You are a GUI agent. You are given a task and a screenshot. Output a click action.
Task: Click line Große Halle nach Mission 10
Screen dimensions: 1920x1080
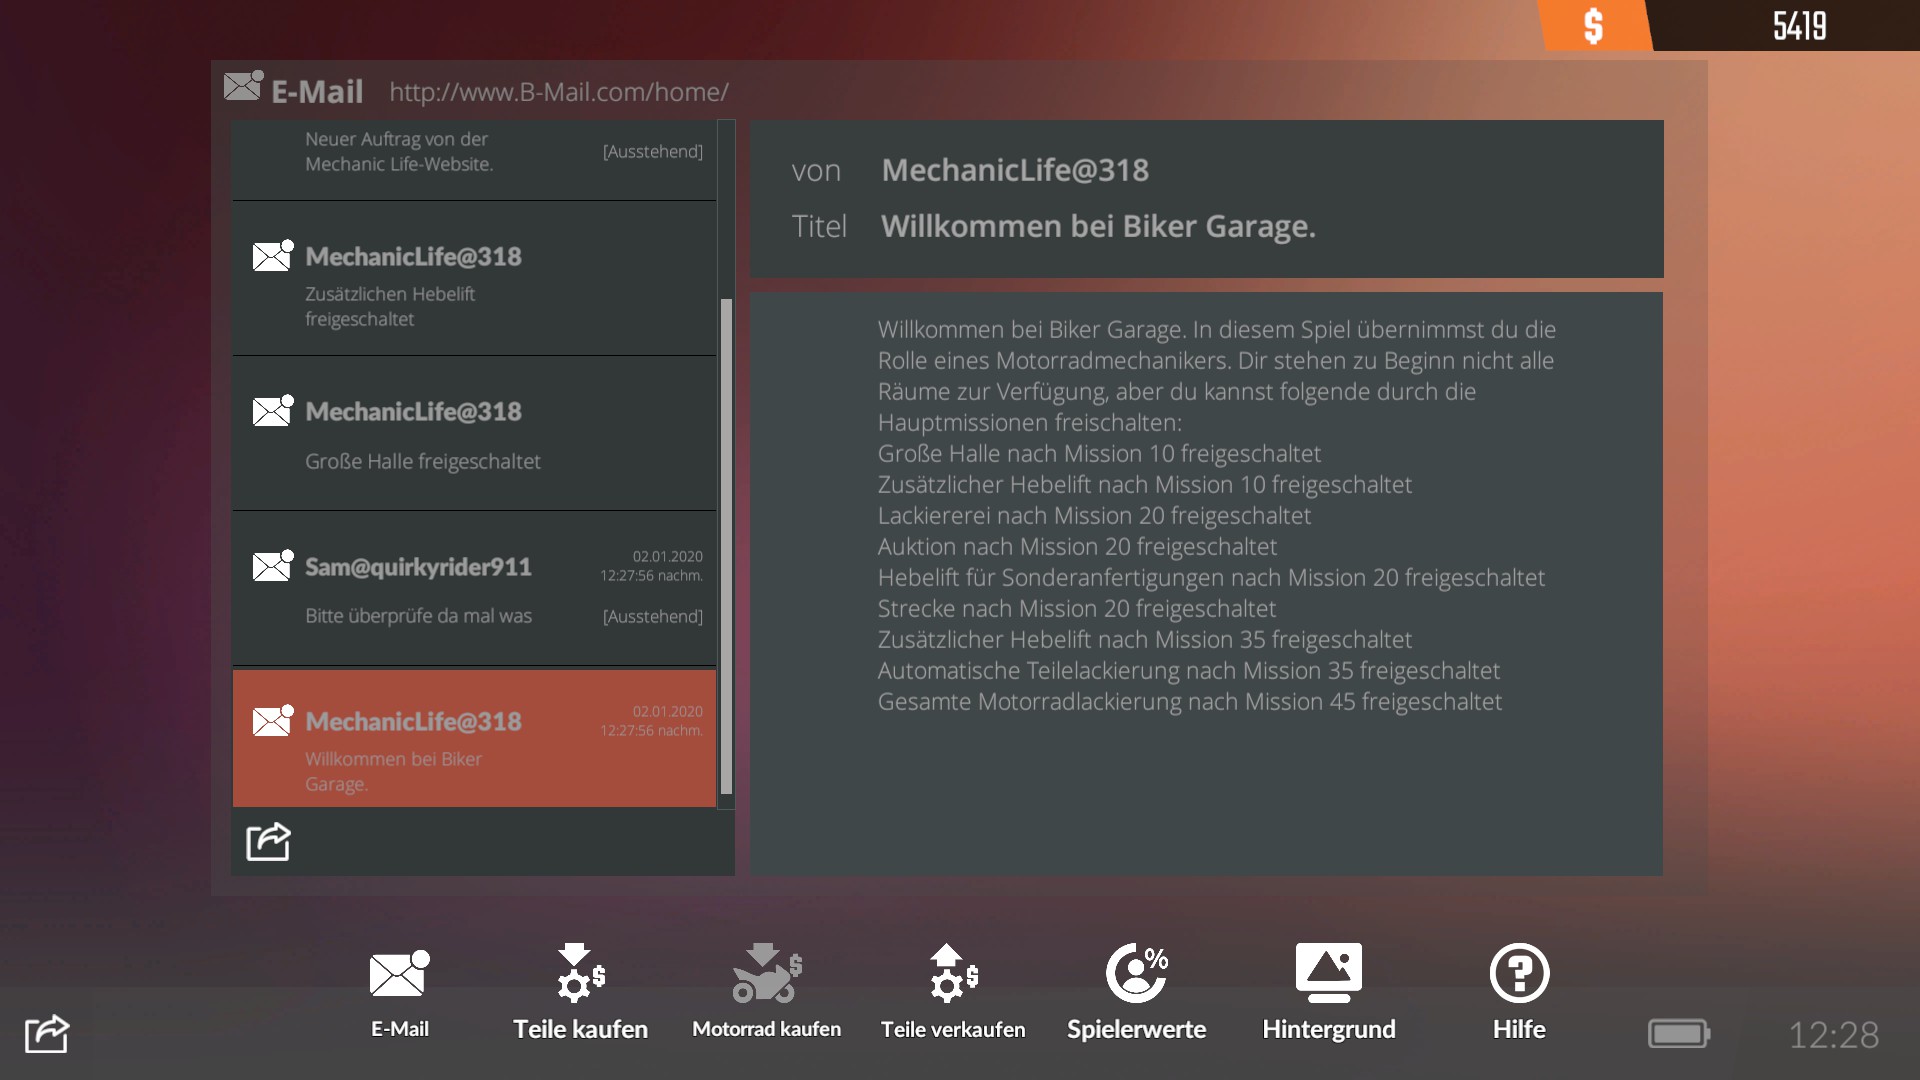coord(1099,453)
